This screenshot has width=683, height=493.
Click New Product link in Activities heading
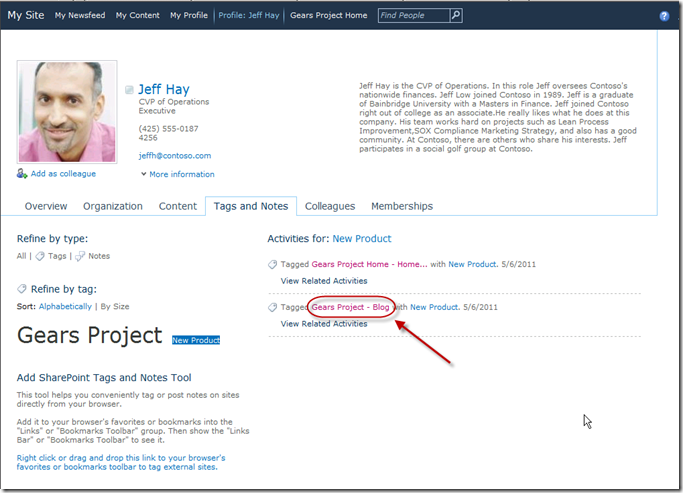pyautogui.click(x=362, y=239)
